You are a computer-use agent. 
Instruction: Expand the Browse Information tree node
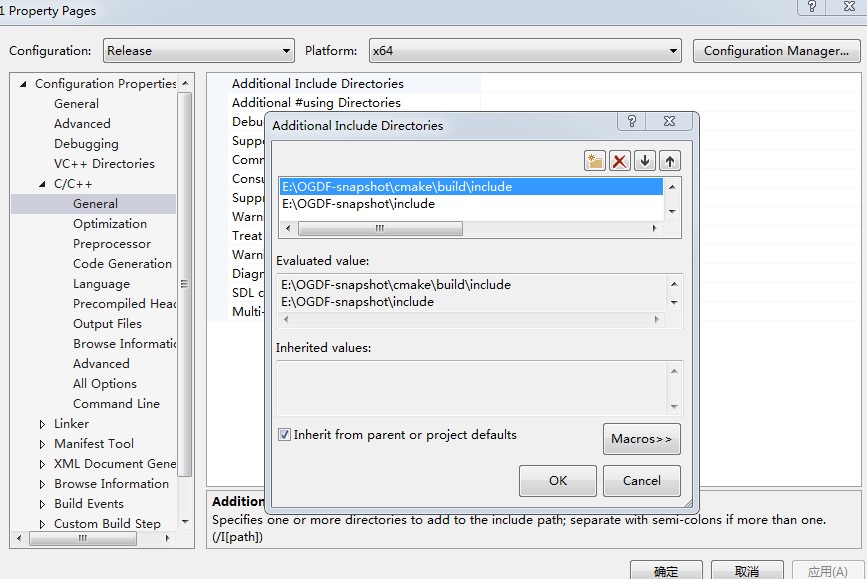[x=42, y=484]
